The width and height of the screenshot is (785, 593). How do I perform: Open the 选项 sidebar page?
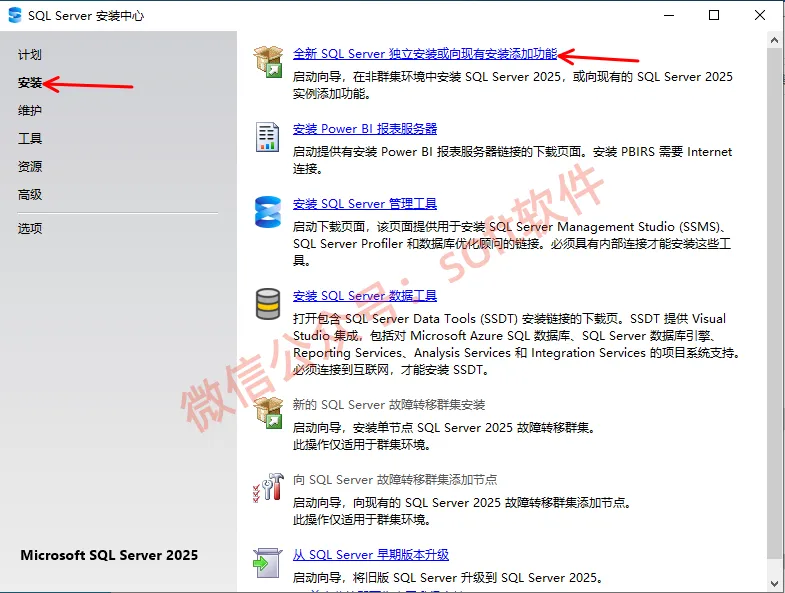pyautogui.click(x=30, y=228)
